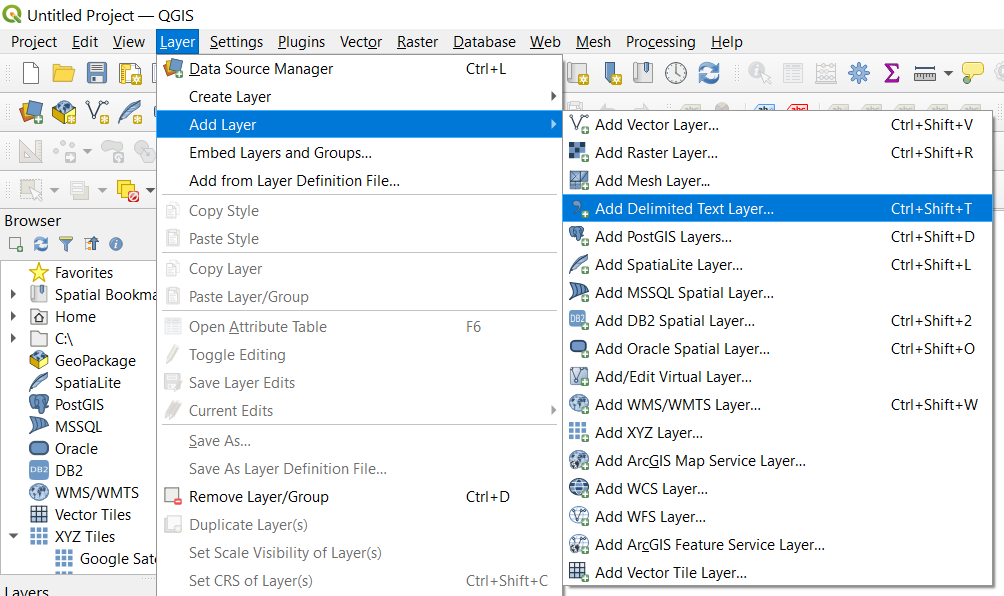Click the Add Selected Layers browser icon
The width and height of the screenshot is (1004, 596).
16,244
